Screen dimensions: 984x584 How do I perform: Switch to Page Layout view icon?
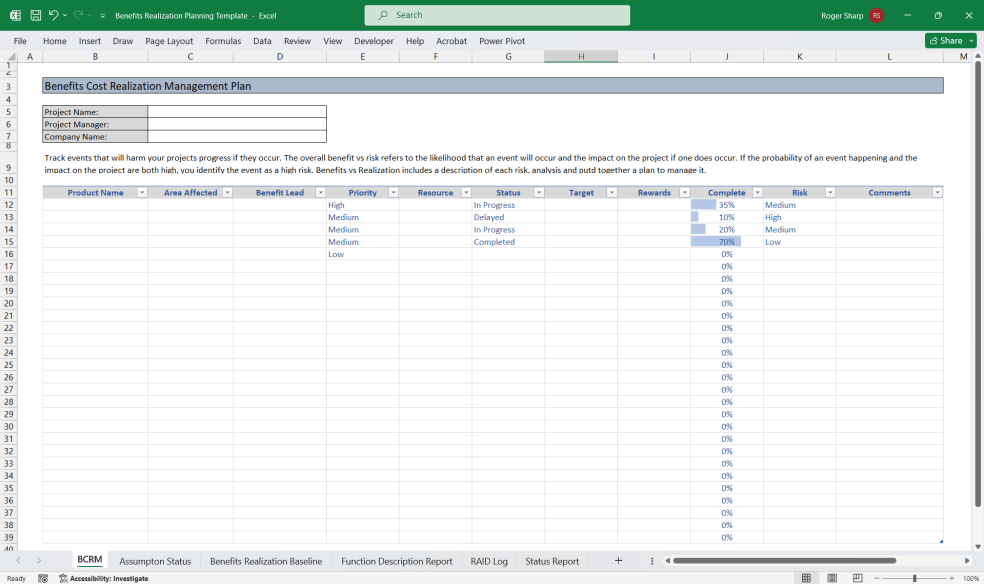[x=831, y=577]
